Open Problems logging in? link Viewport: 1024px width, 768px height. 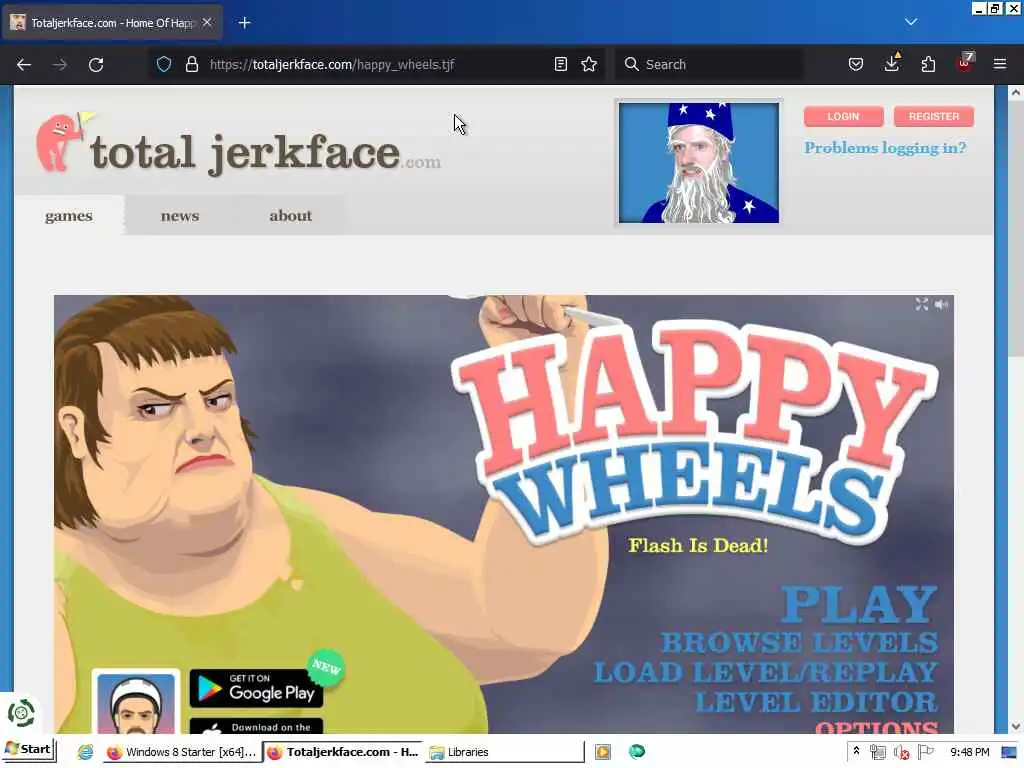point(885,148)
